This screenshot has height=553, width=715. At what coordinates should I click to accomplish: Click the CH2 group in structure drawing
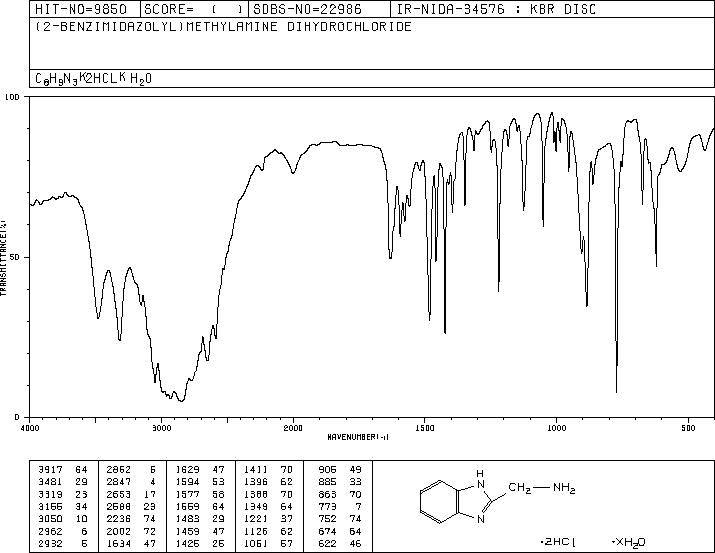(x=519, y=488)
